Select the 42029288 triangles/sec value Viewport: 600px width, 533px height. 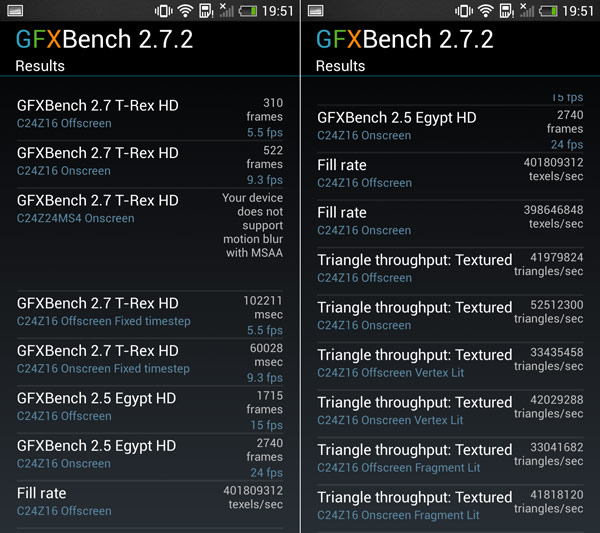point(549,406)
